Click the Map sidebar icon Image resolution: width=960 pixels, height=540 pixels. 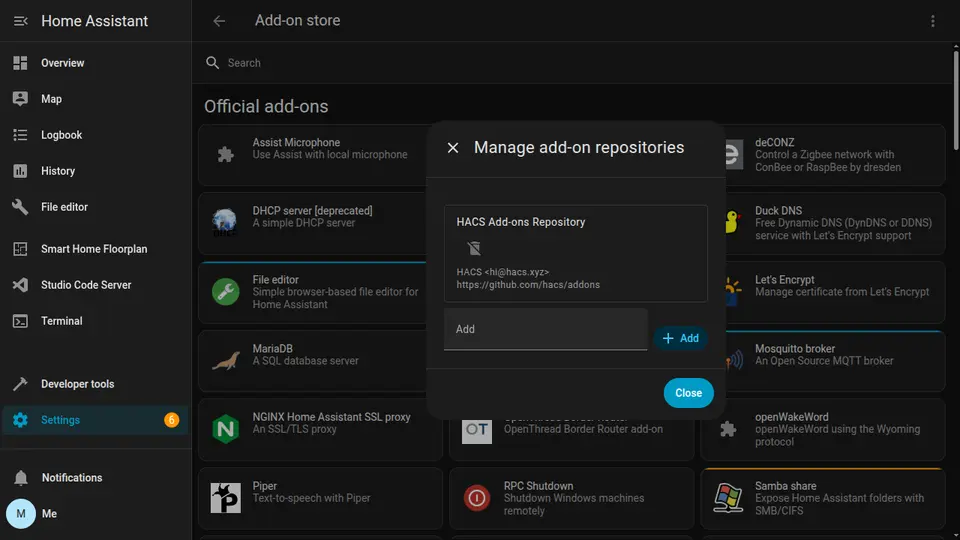pyautogui.click(x=20, y=99)
